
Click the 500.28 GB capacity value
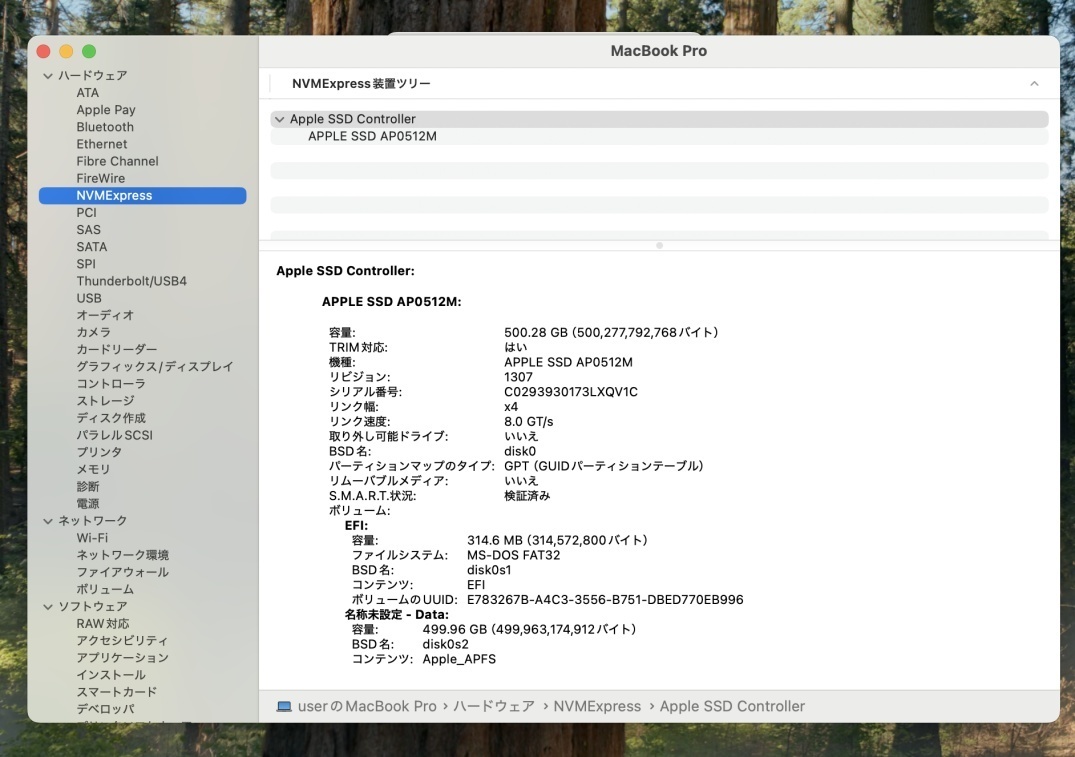611,333
